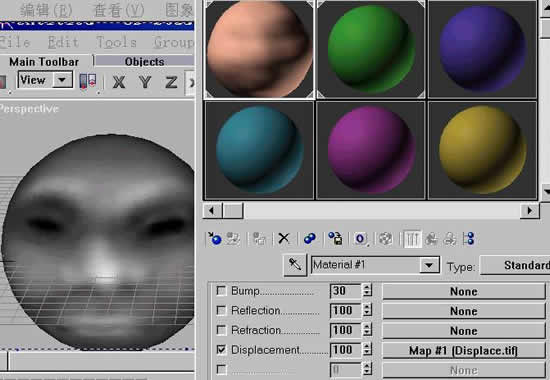Click the Go to Parent icon

click(x=431, y=239)
